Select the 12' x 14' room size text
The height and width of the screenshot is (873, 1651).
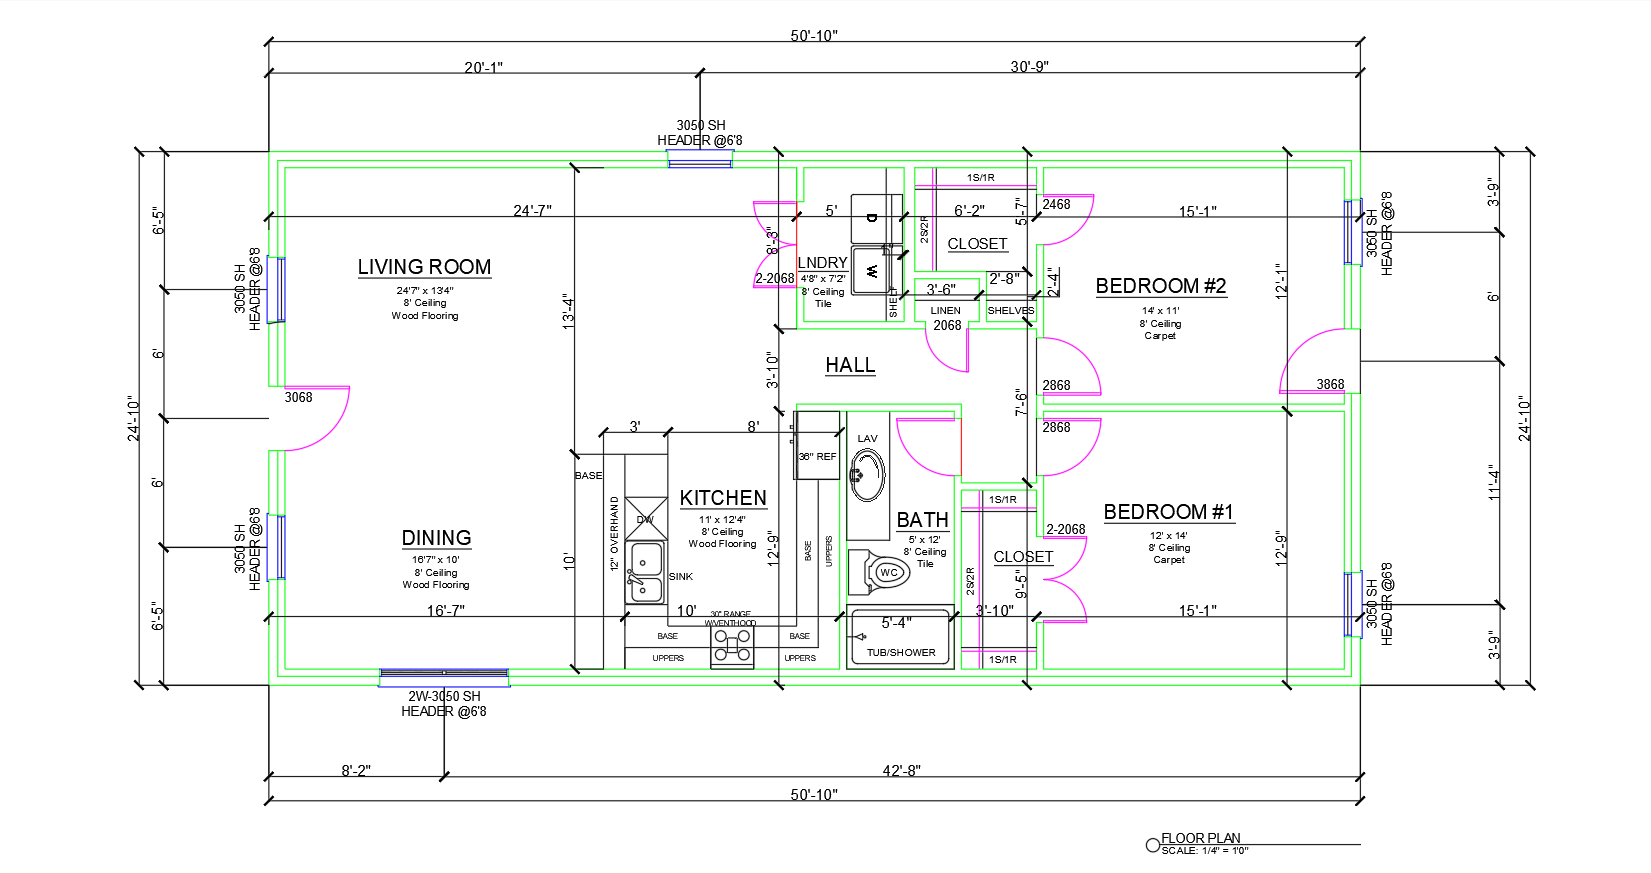tap(1168, 536)
